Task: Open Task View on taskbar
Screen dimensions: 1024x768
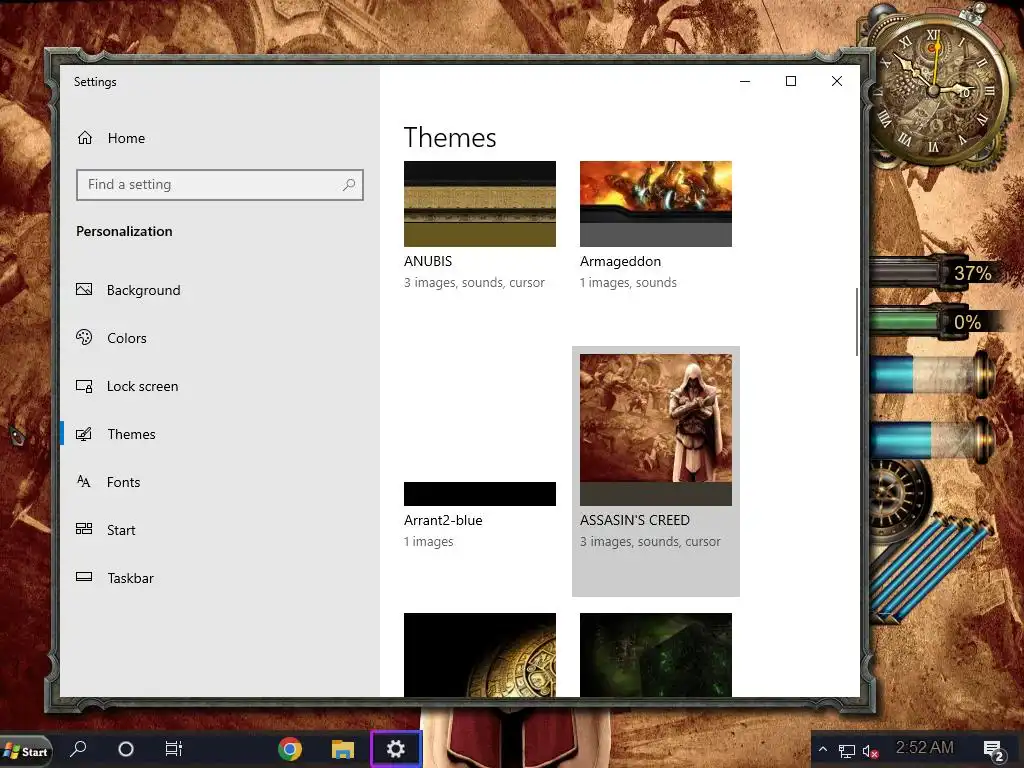Action: click(174, 749)
